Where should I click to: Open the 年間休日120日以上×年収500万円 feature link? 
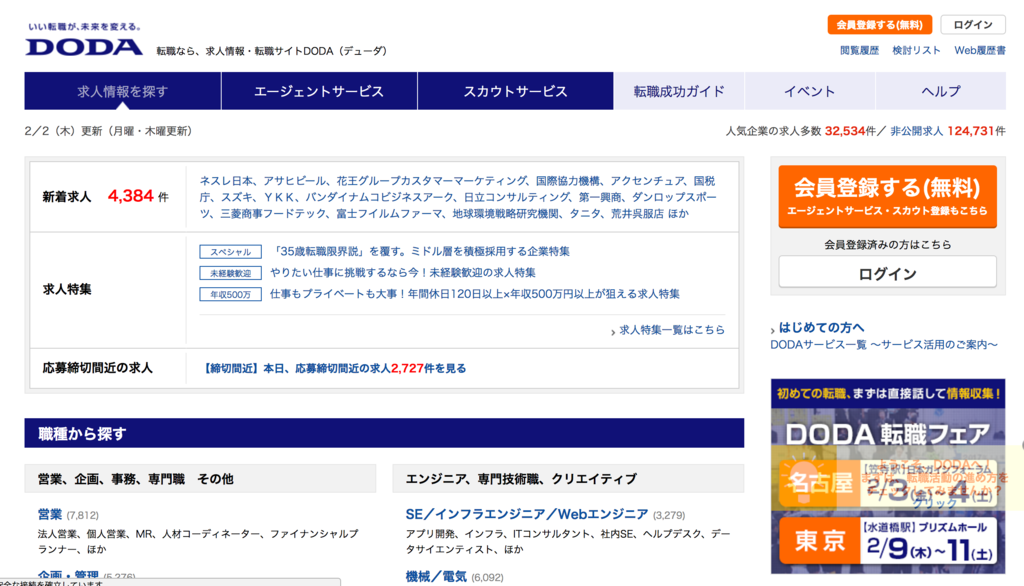(x=475, y=294)
